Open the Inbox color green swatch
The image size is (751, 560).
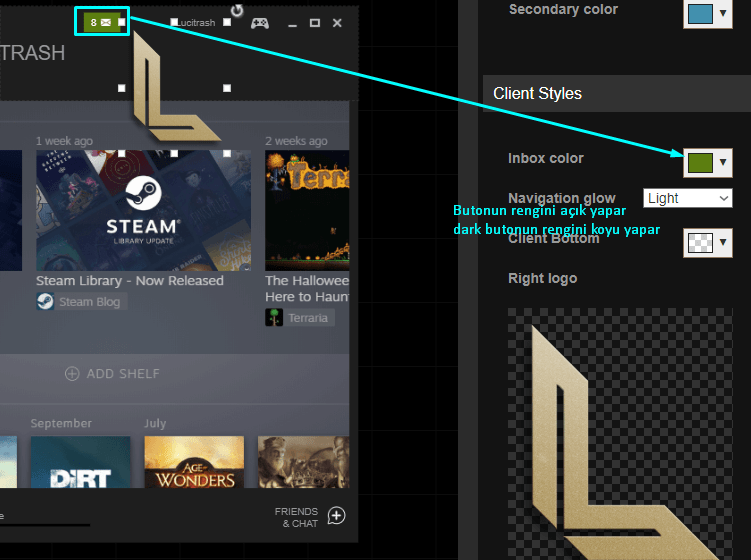(700, 162)
